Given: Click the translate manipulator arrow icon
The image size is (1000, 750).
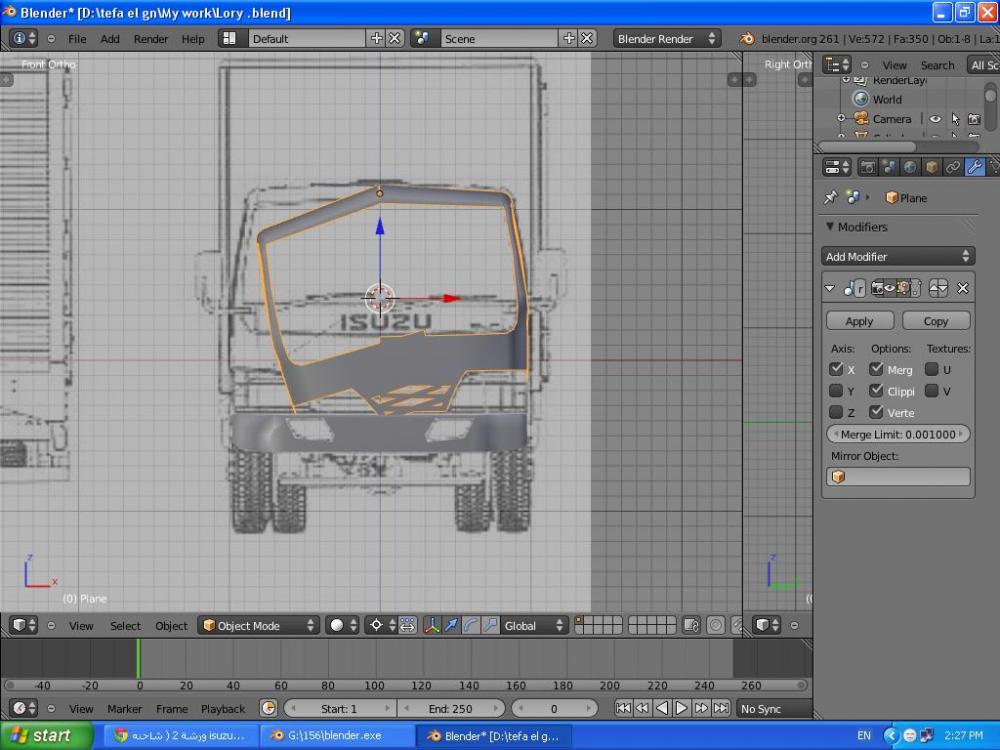Looking at the screenshot, I should point(451,625).
